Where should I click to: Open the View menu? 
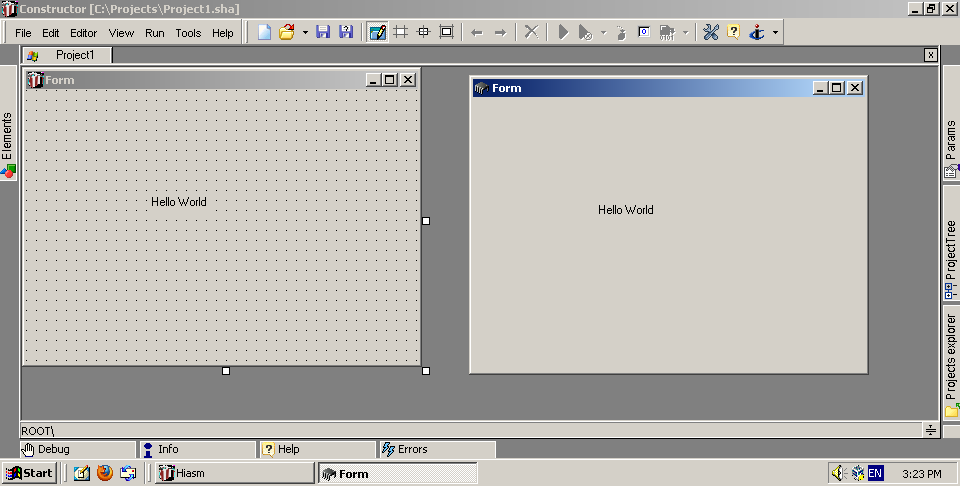121,33
